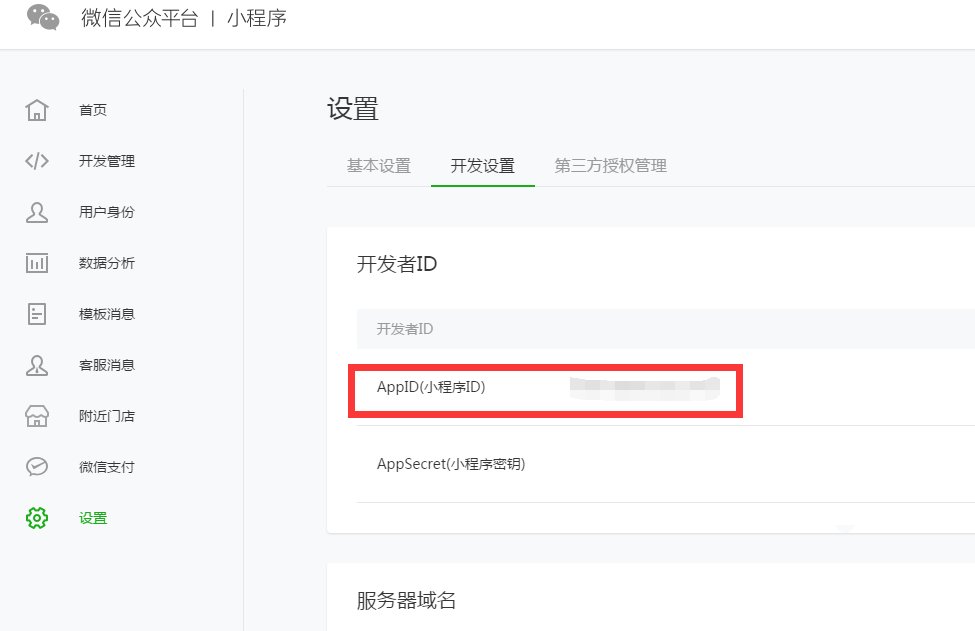Image resolution: width=975 pixels, height=631 pixels.
Task: Click the 用户身份 user icon
Action: (36, 212)
